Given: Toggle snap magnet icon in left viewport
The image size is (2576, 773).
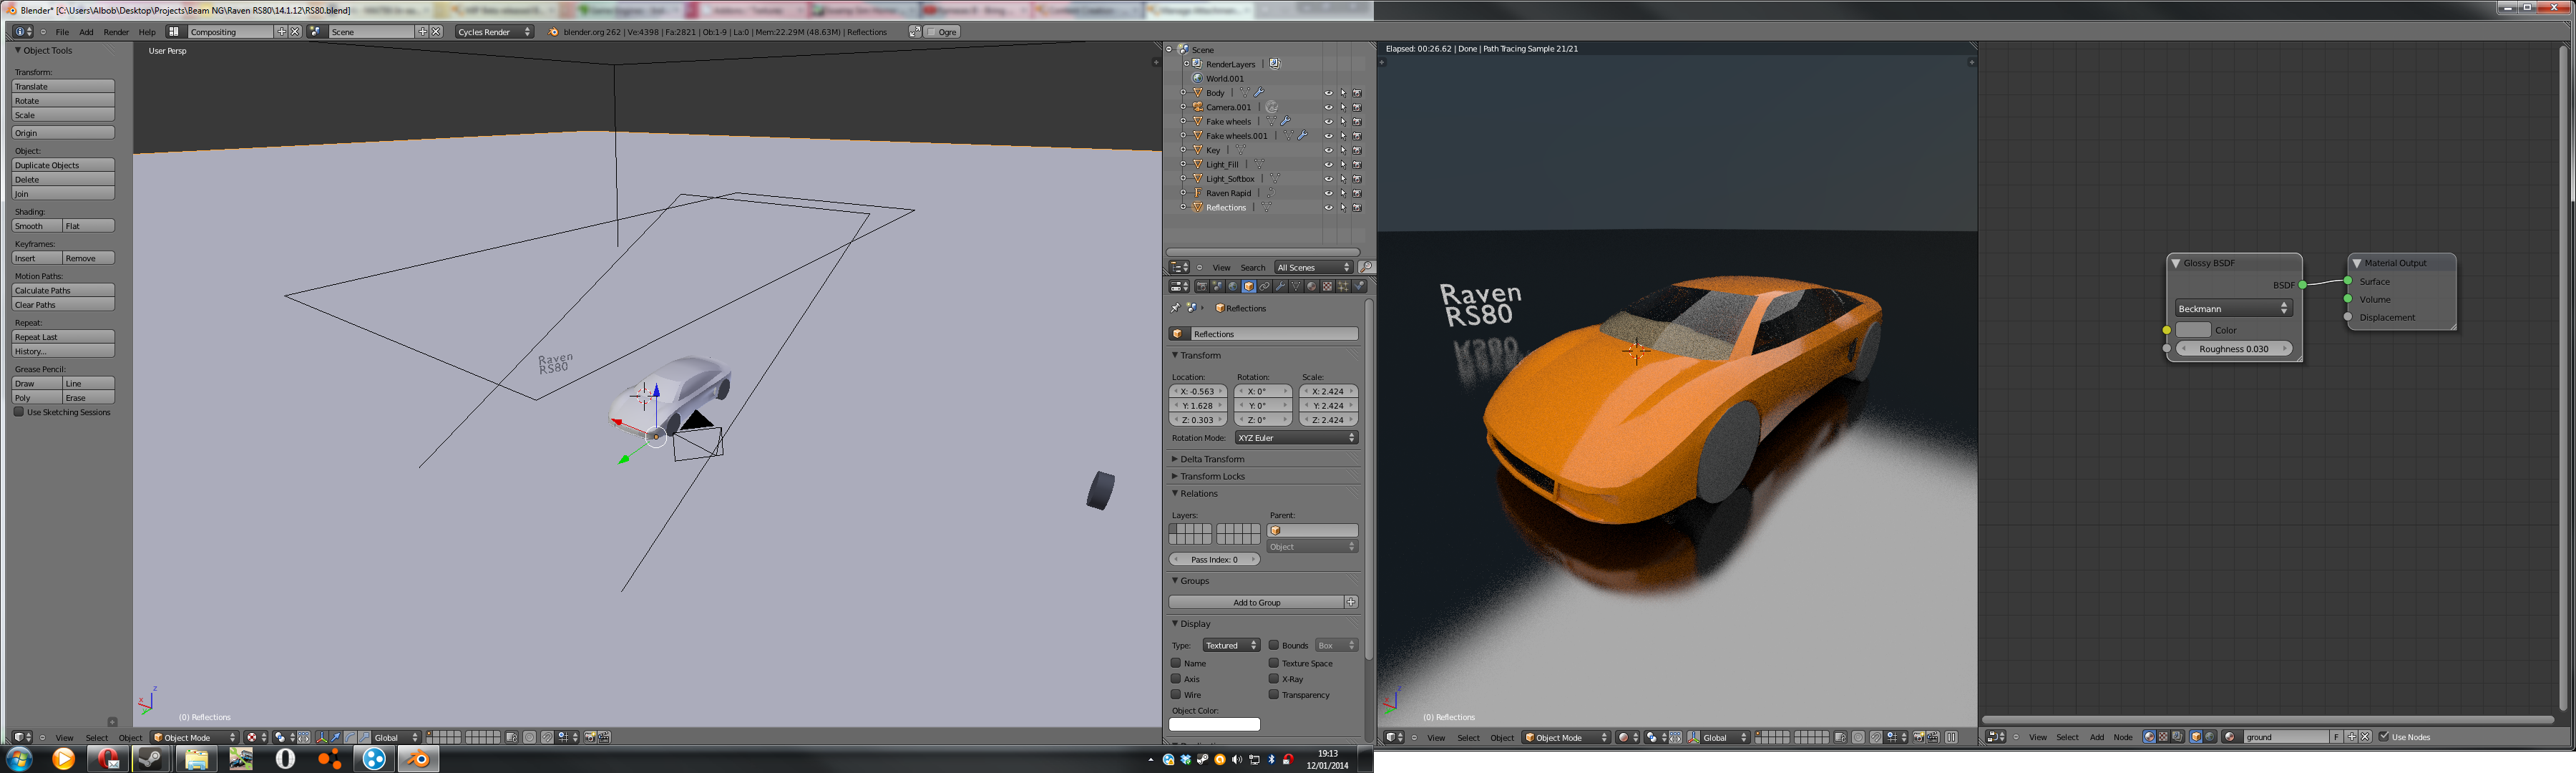Looking at the screenshot, I should (548, 737).
